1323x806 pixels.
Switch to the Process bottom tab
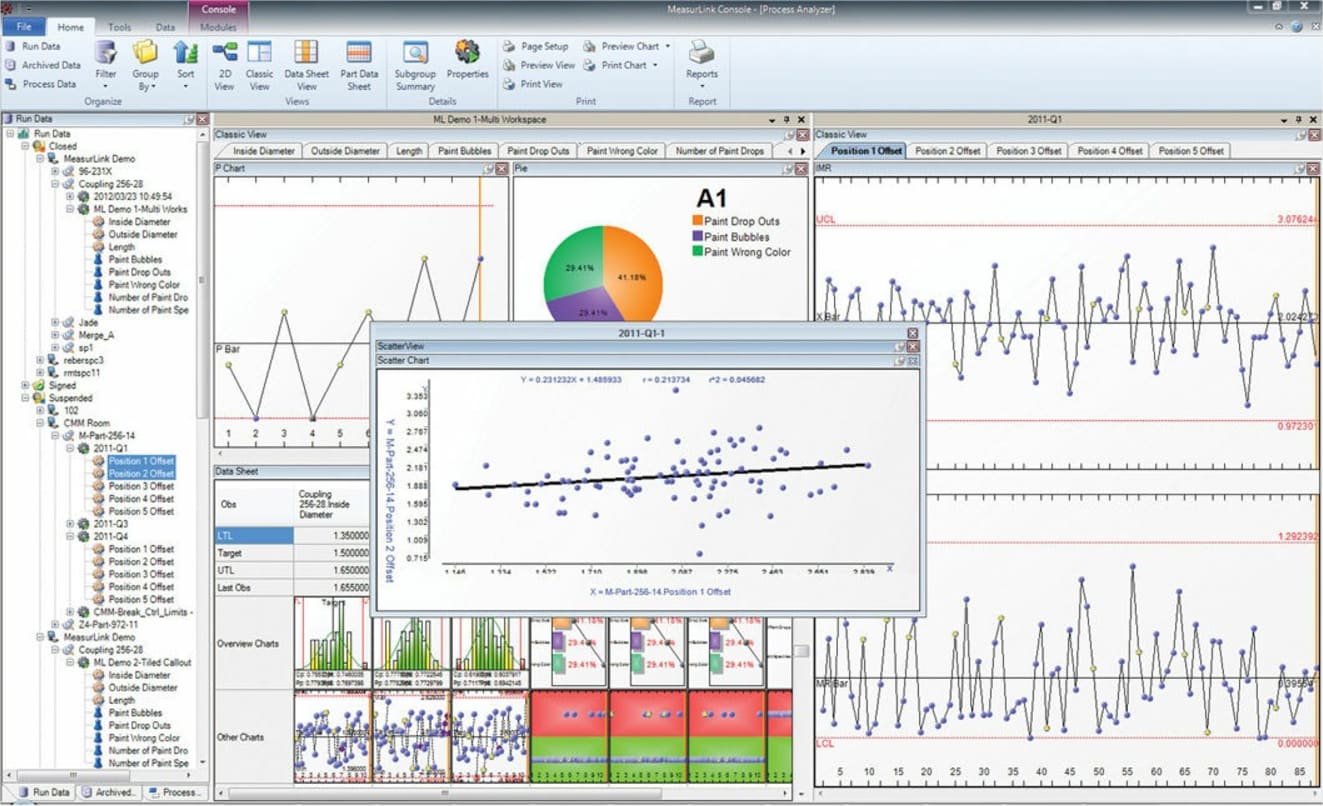pyautogui.click(x=174, y=792)
